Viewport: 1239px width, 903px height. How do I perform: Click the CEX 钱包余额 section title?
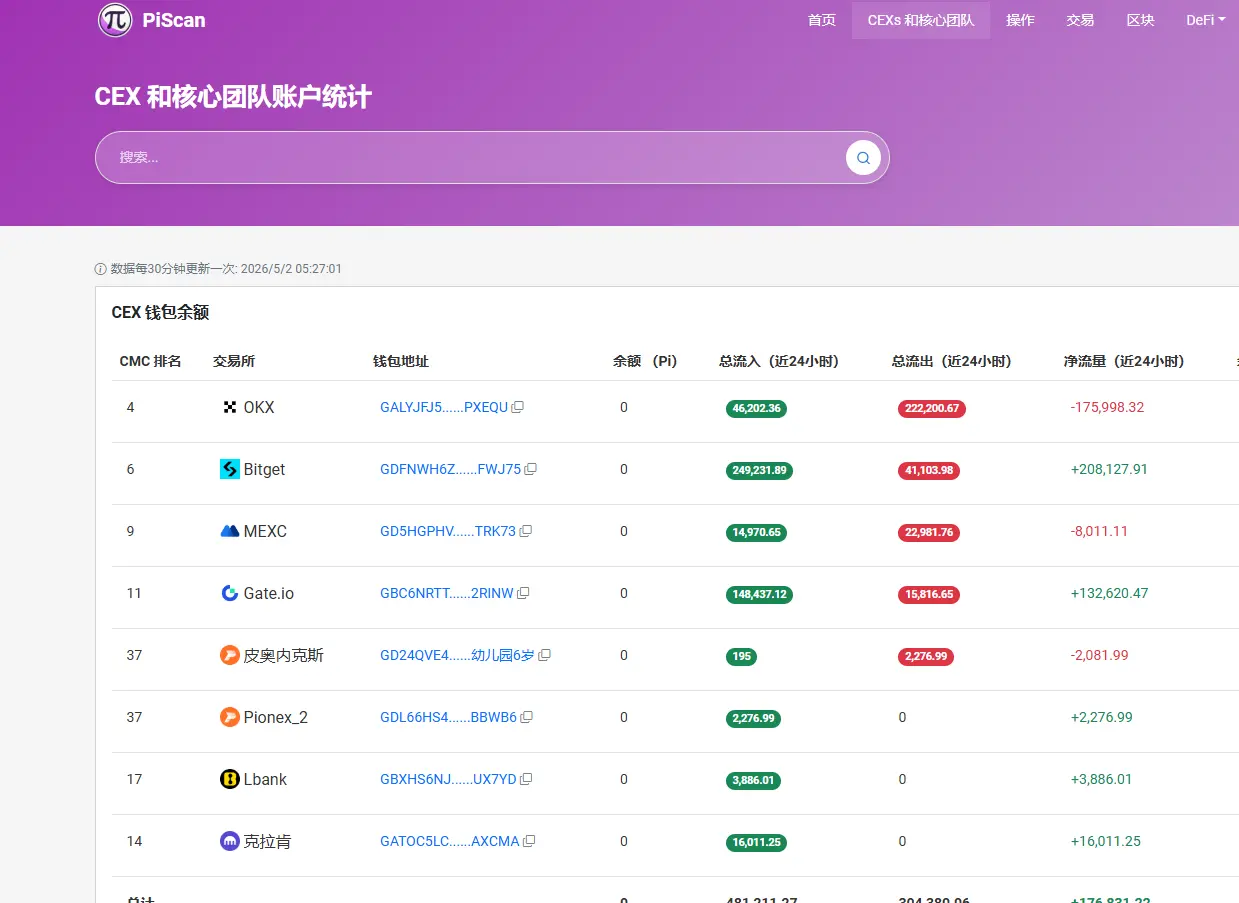tap(160, 312)
